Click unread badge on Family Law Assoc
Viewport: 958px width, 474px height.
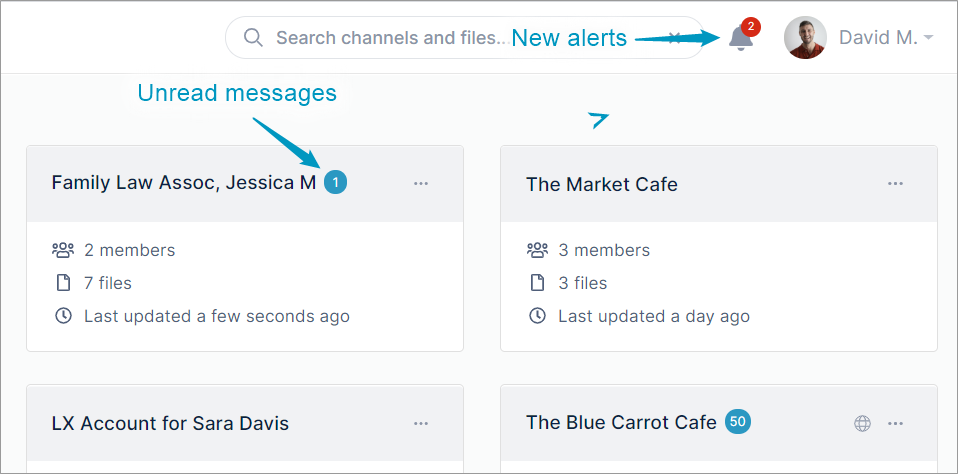tap(335, 182)
